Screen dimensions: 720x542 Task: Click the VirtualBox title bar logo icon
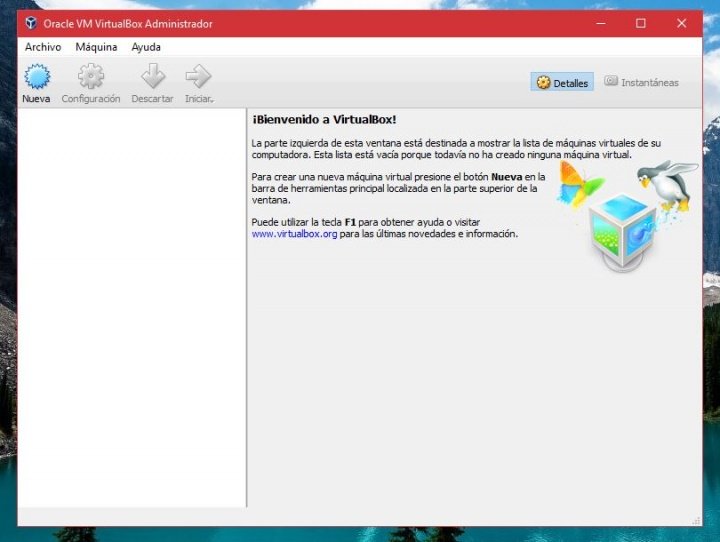31,23
